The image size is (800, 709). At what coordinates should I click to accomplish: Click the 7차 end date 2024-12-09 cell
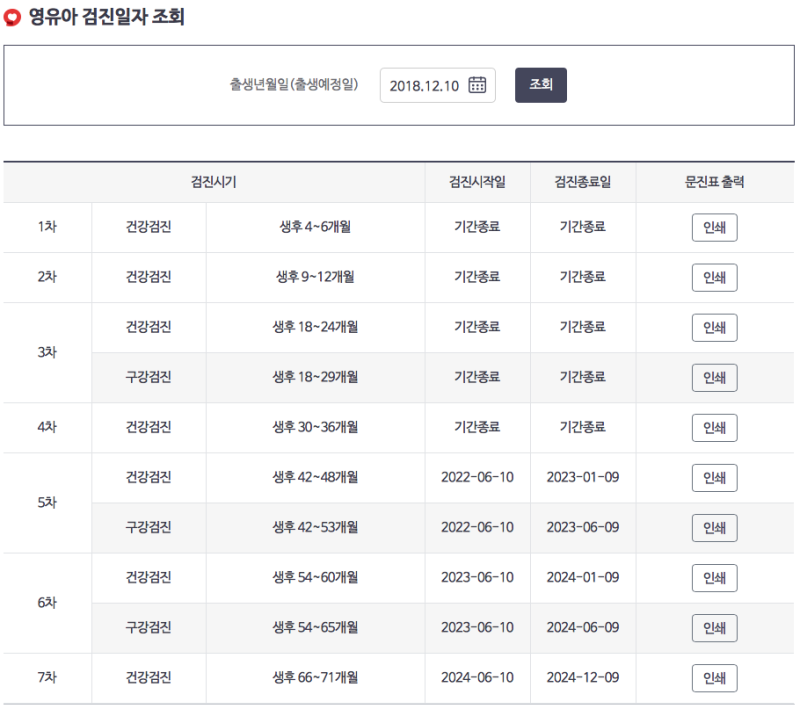(x=583, y=677)
